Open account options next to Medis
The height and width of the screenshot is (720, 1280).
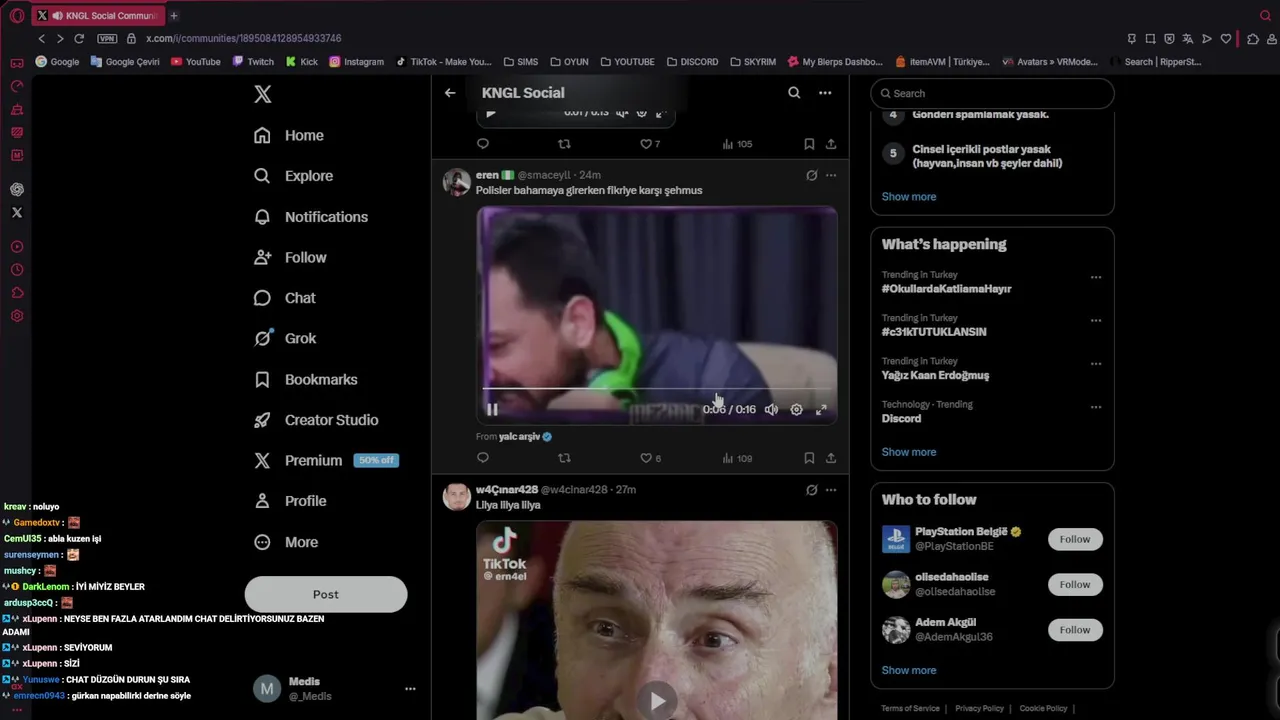[410, 689]
